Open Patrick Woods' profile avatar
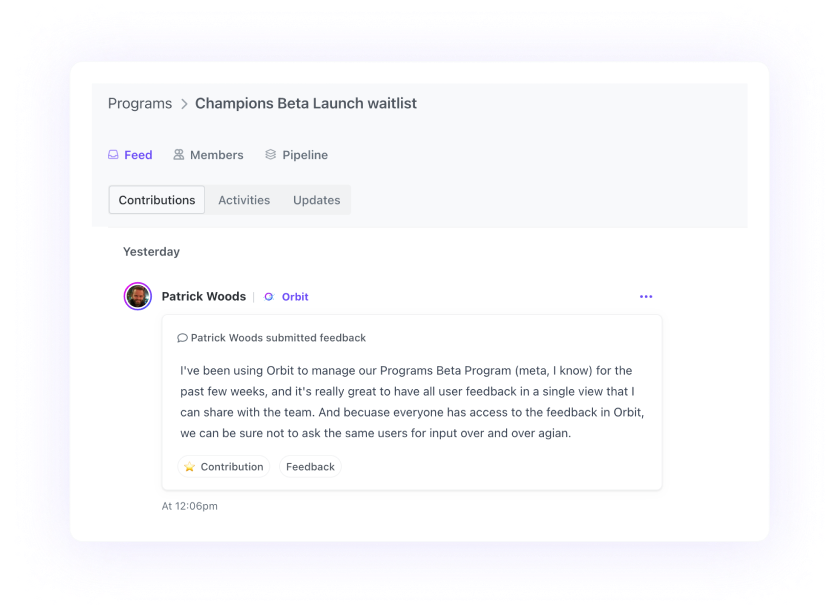This screenshot has height=605, width=839. pos(137,296)
